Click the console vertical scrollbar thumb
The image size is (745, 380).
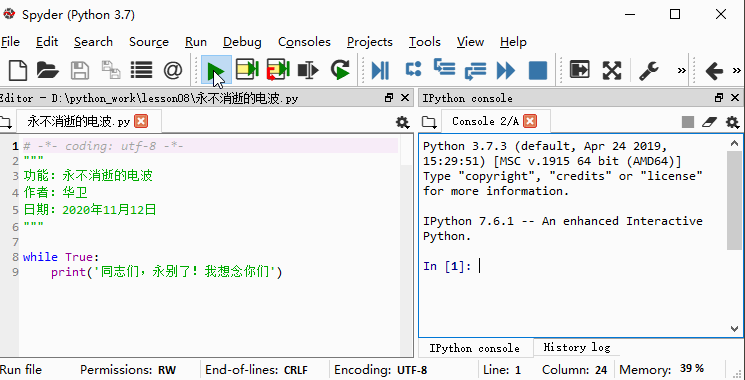click(x=734, y=200)
